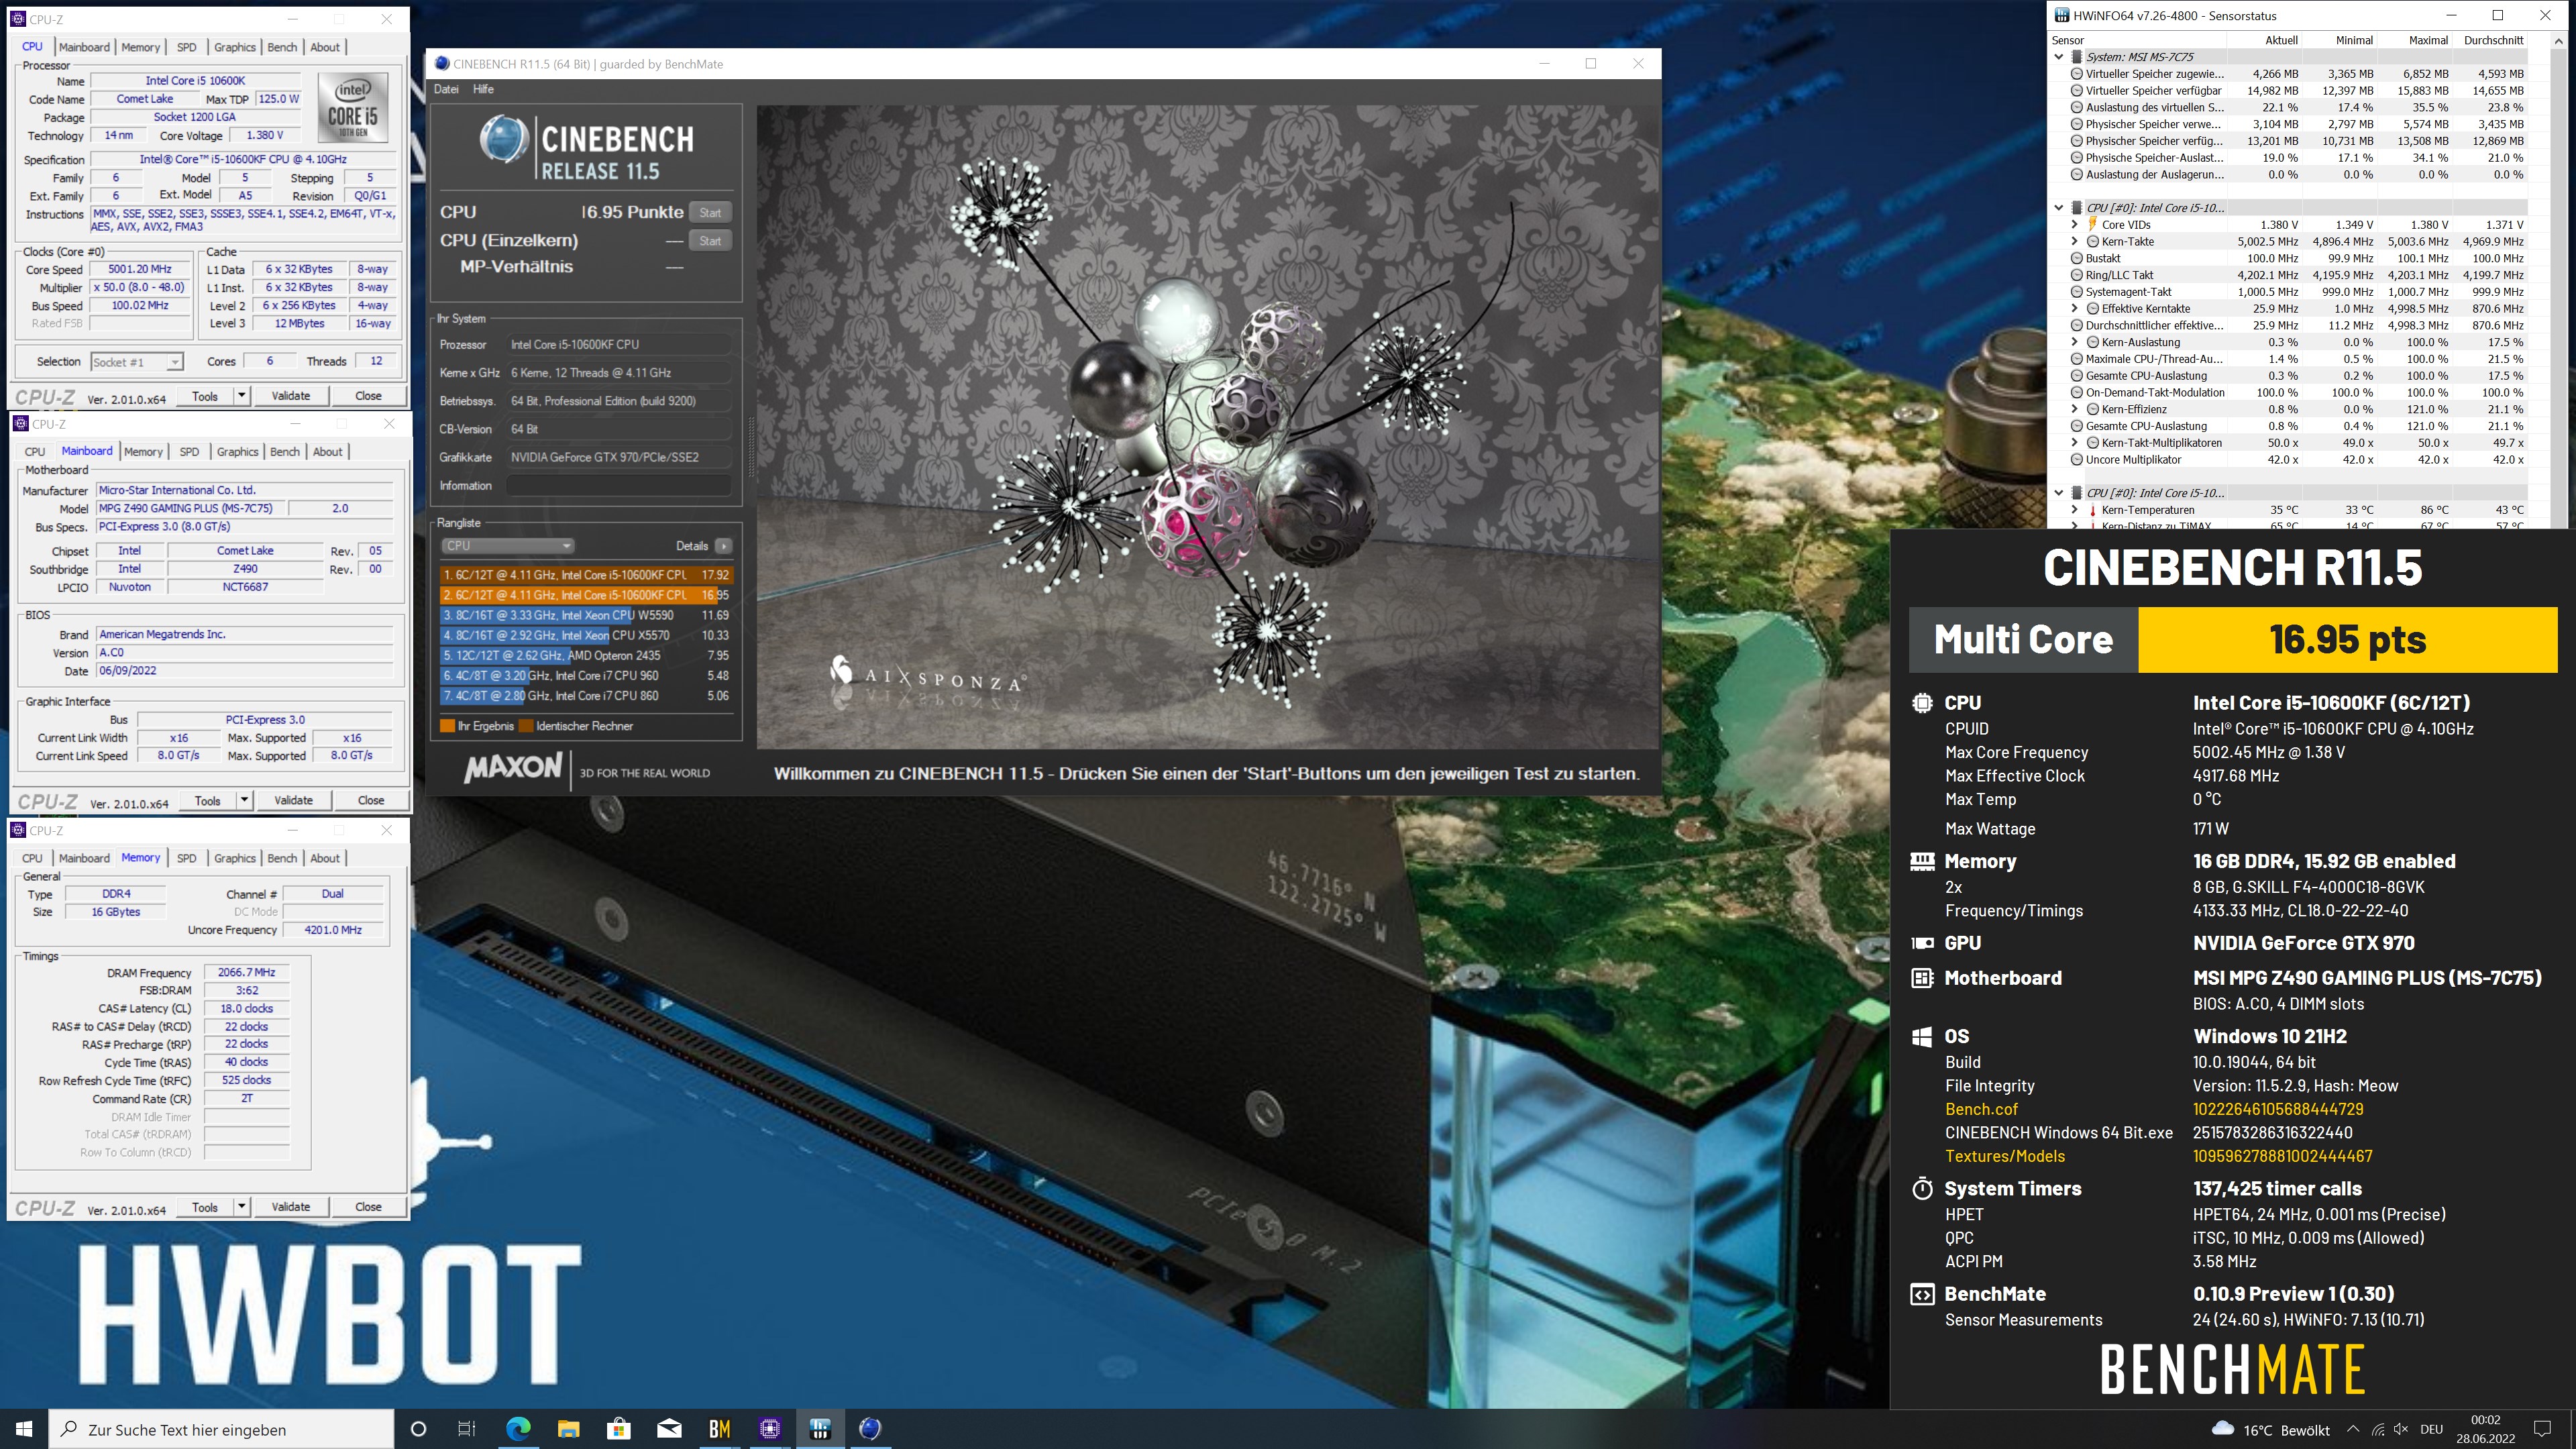The image size is (2576, 1449).
Task: Click the chip icon beside System: MSI MS-7C75
Action: coord(2077,57)
